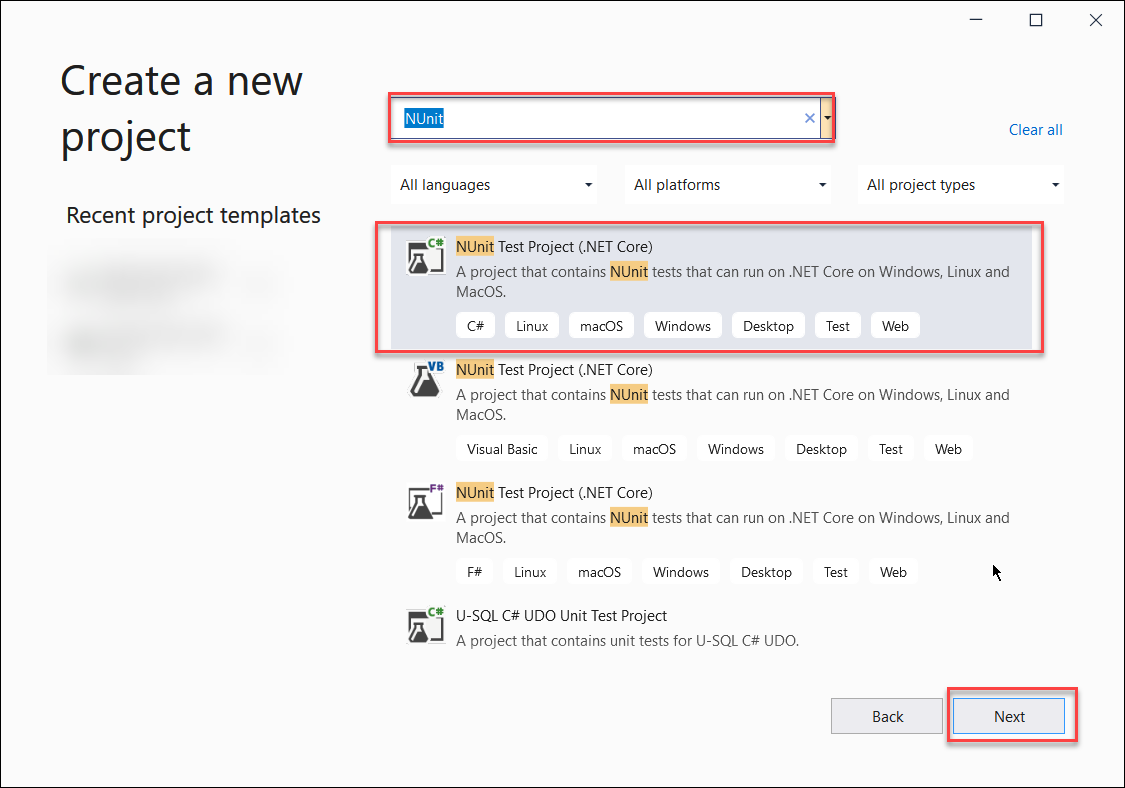Select U-SQL C# UDO Unit Test Project title

tap(561, 616)
